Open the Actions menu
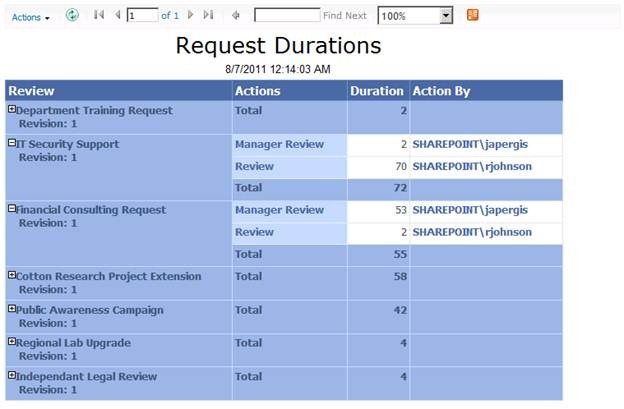This screenshot has width=624, height=409. point(31,17)
